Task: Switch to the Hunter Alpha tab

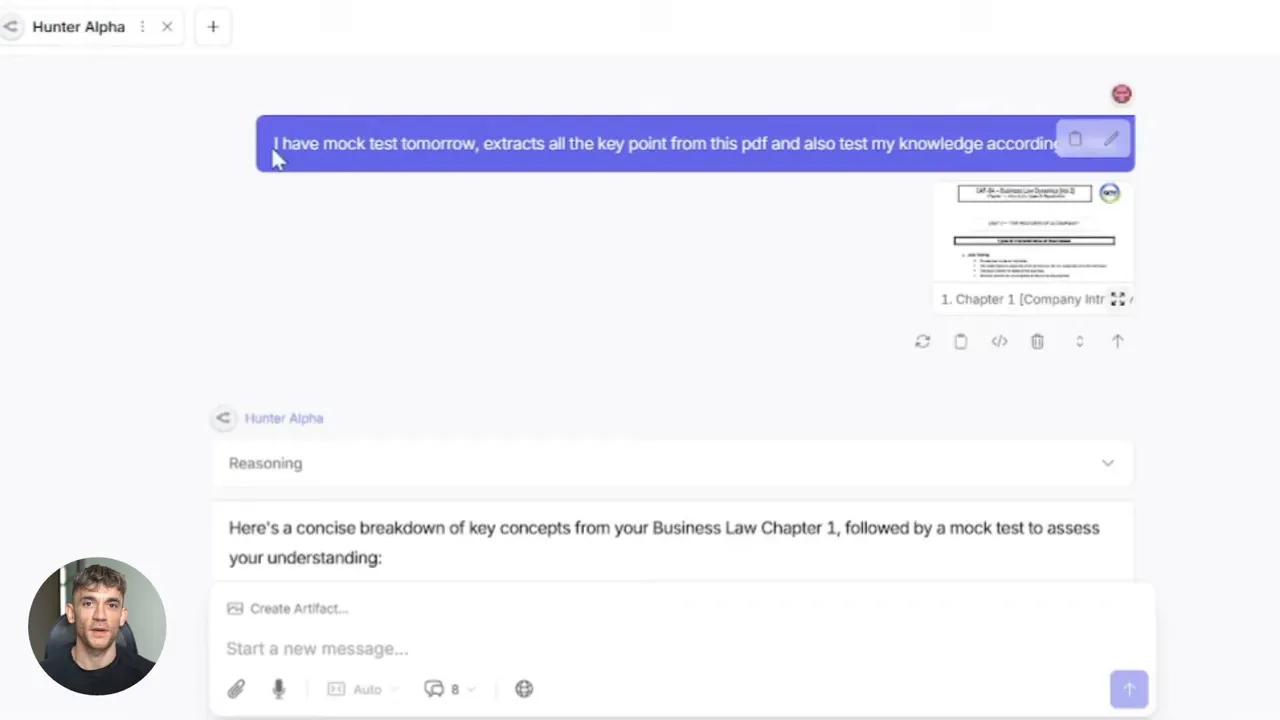Action: (x=78, y=27)
